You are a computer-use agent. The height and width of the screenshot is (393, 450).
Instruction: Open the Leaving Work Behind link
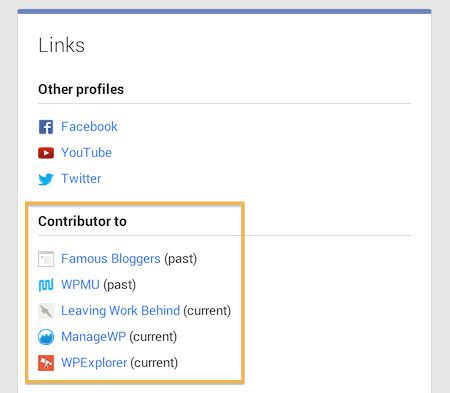coord(120,311)
